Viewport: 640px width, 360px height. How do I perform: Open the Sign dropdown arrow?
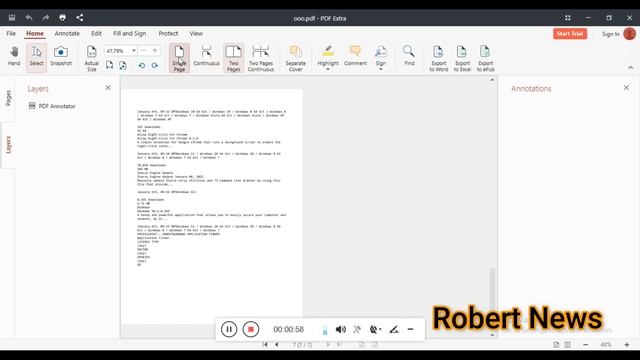(380, 69)
